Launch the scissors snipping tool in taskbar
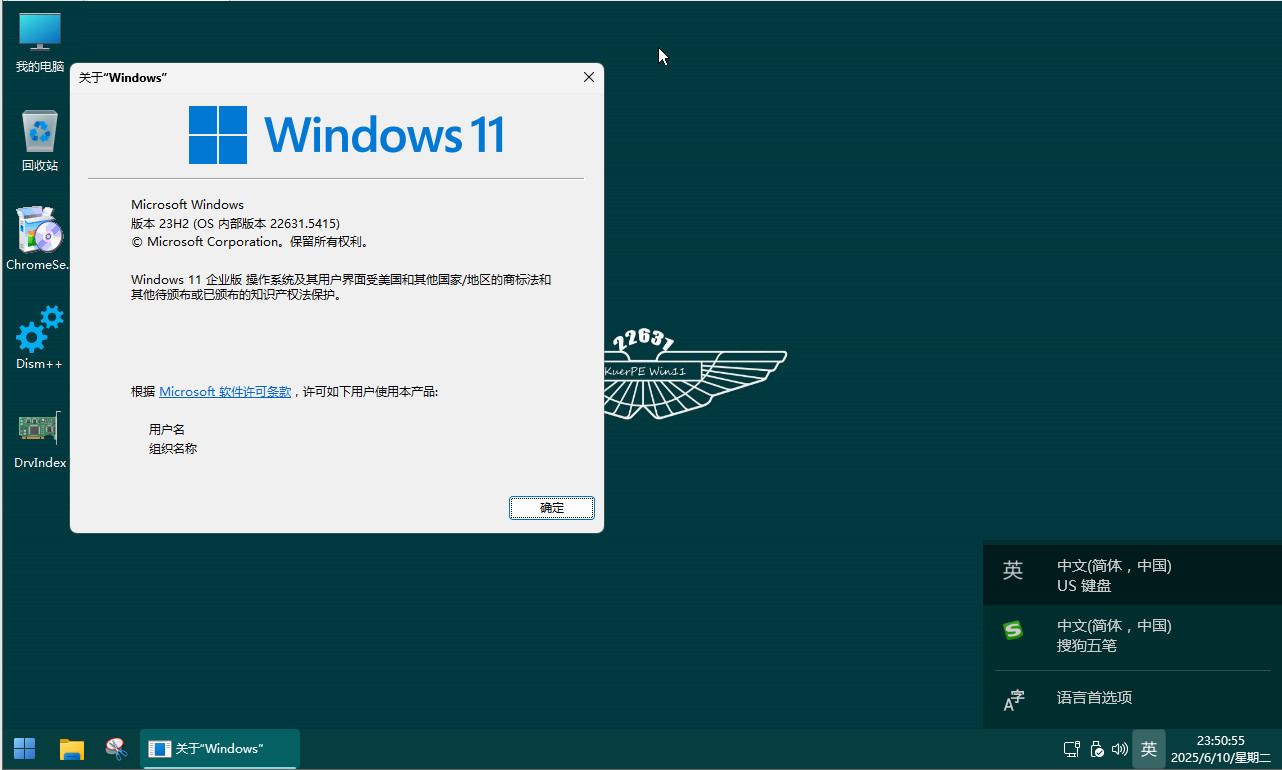 [116, 749]
